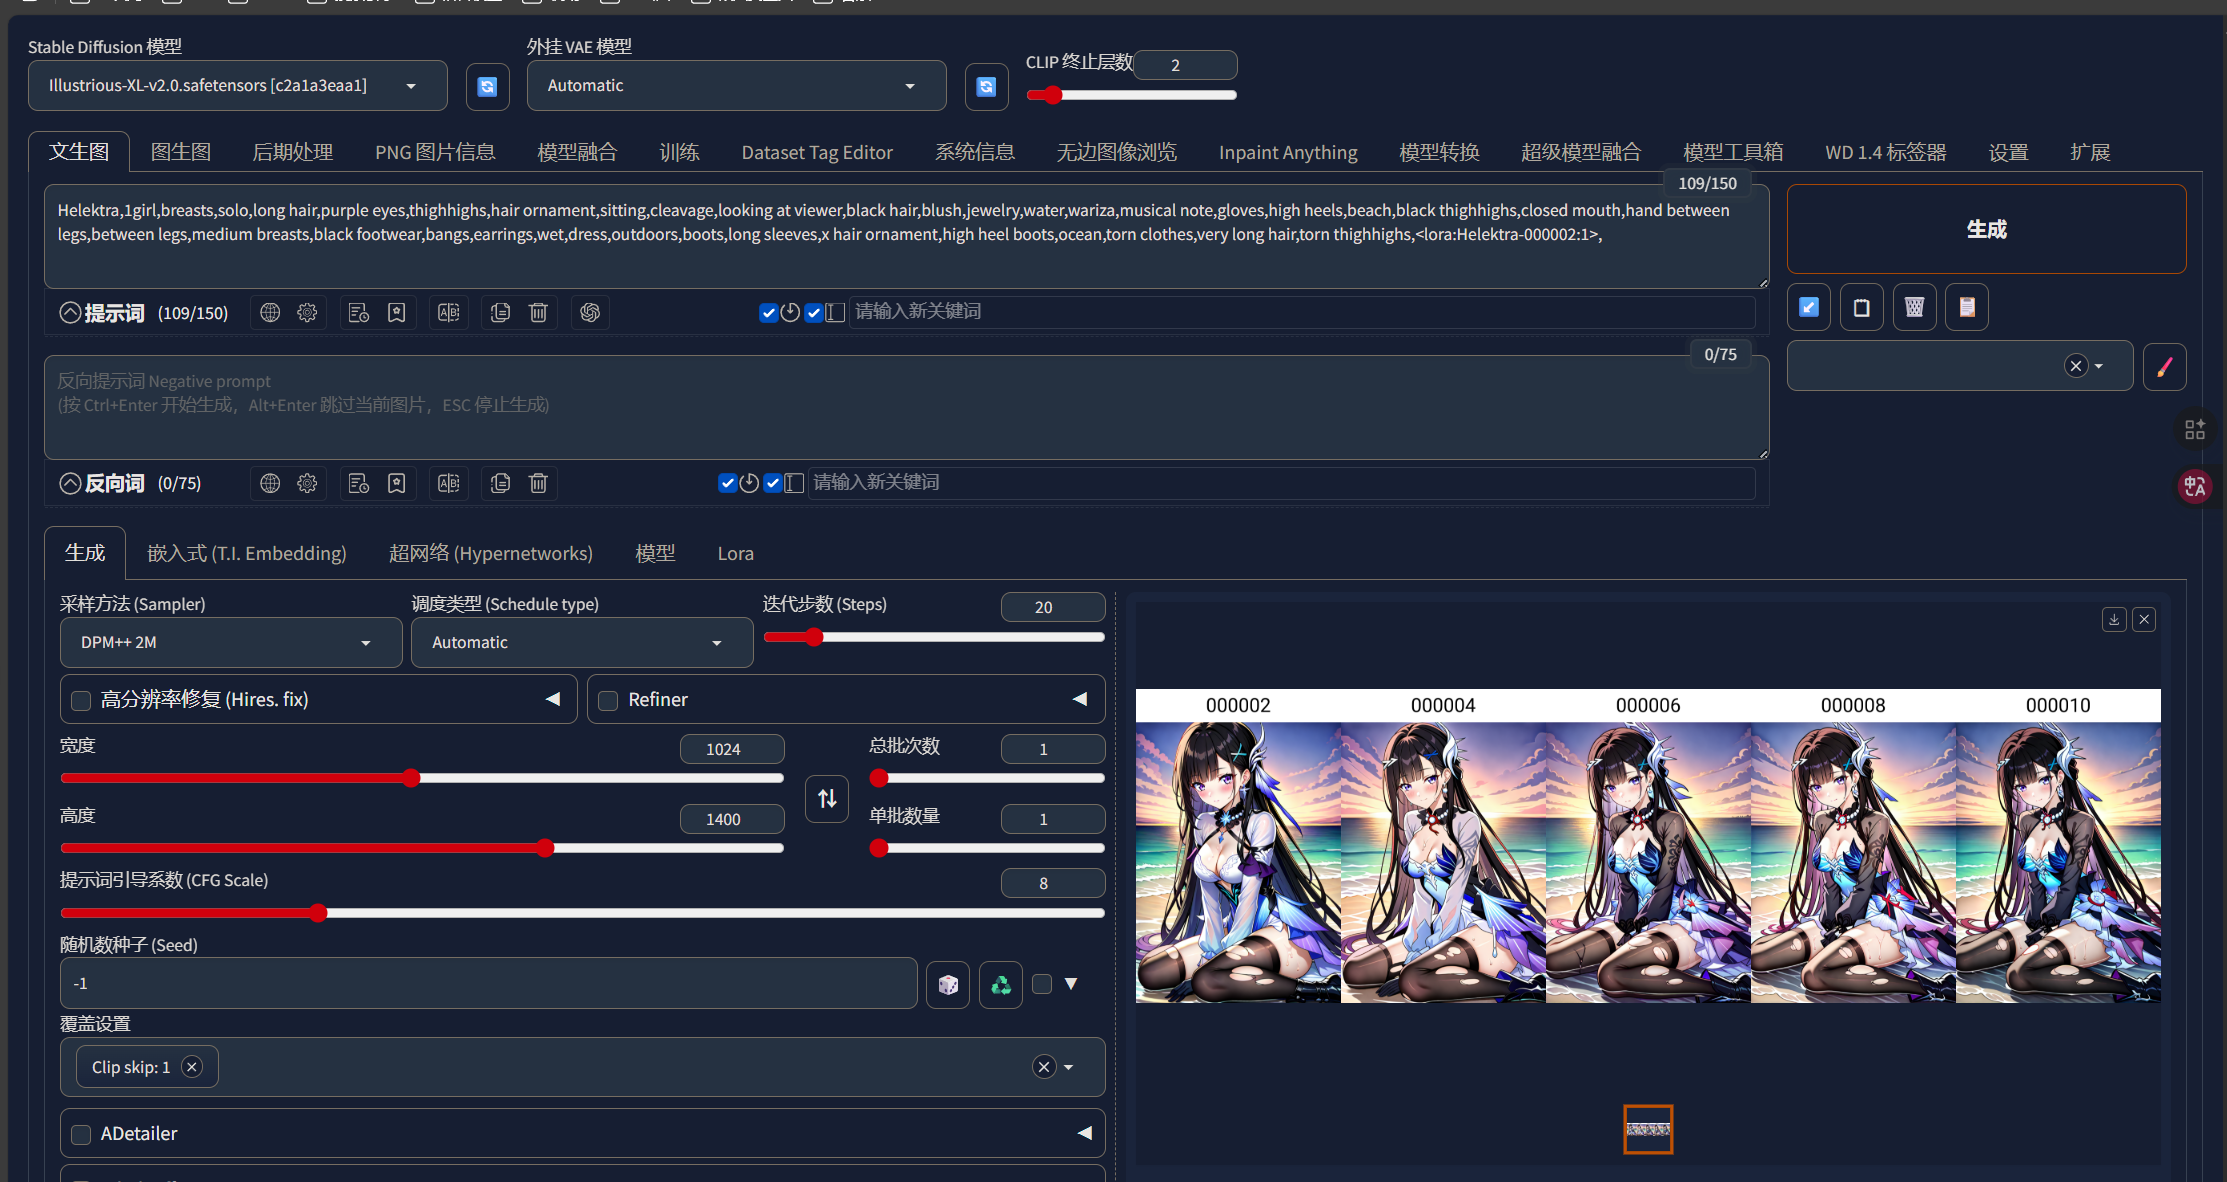Switch to the 图生图 tab

[181, 152]
